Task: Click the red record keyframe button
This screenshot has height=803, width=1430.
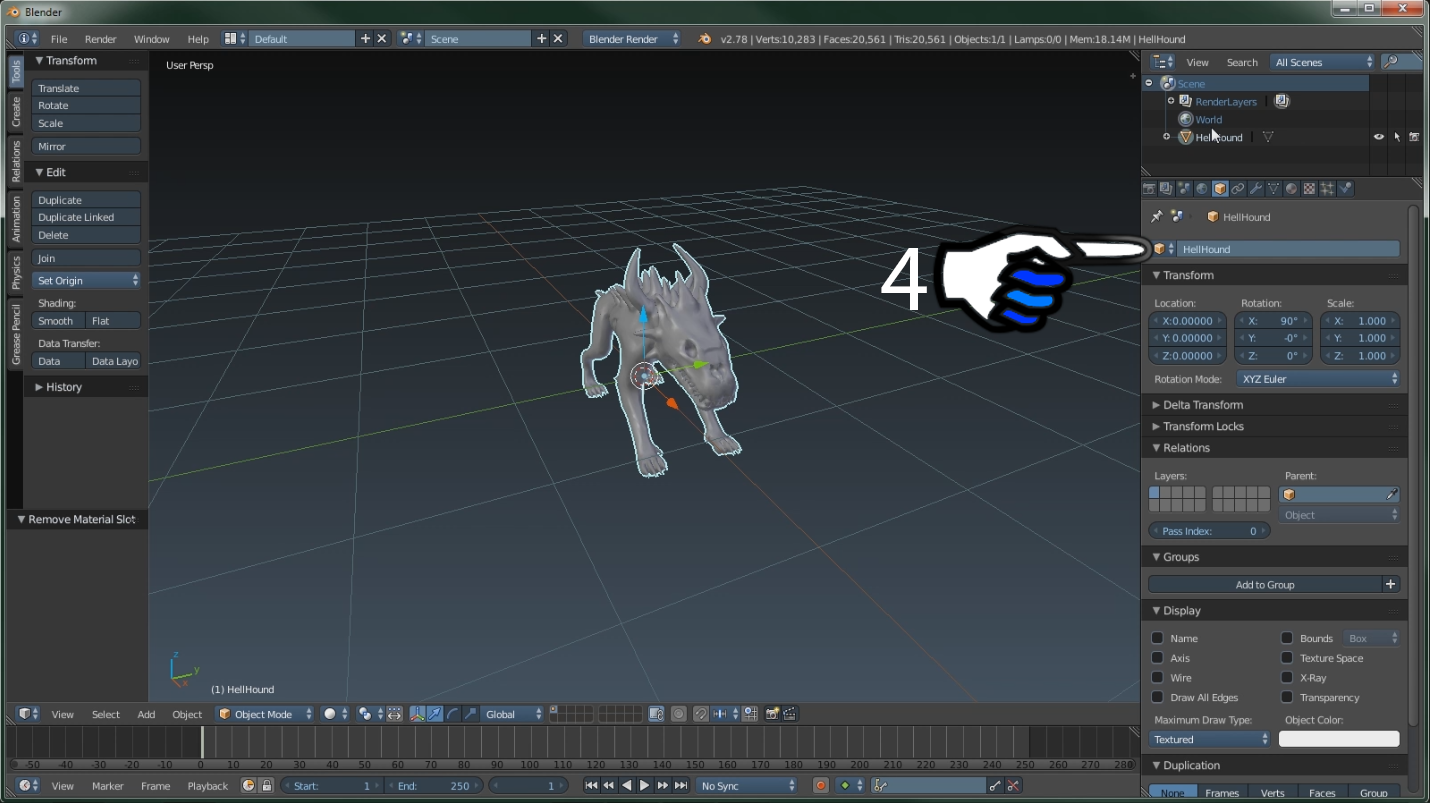Action: point(821,786)
